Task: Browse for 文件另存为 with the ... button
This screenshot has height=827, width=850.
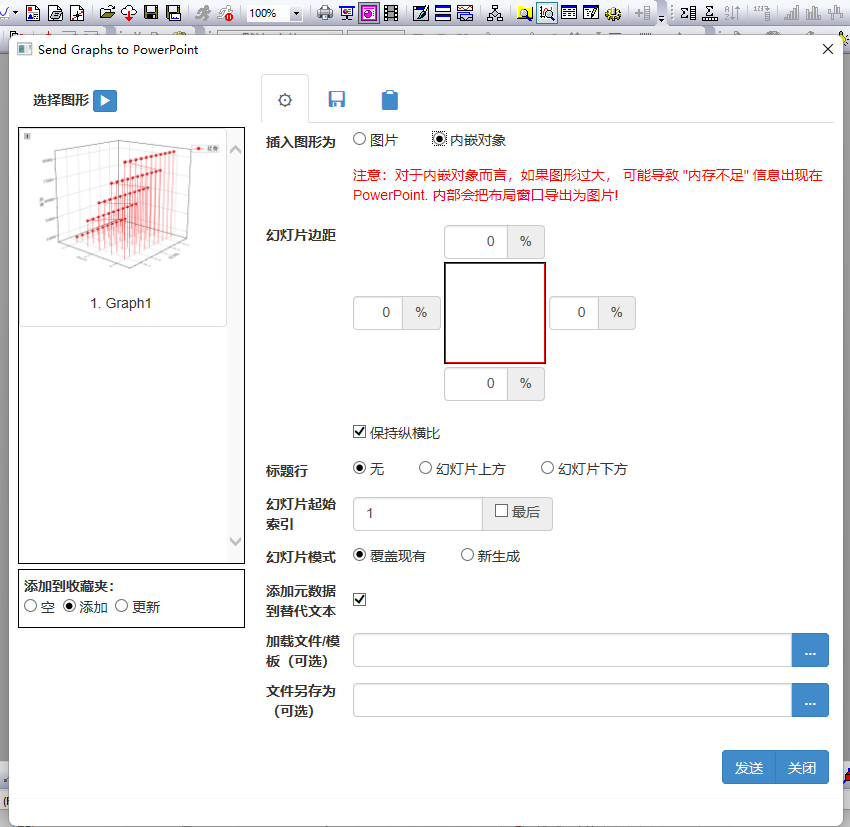Action: tap(810, 700)
